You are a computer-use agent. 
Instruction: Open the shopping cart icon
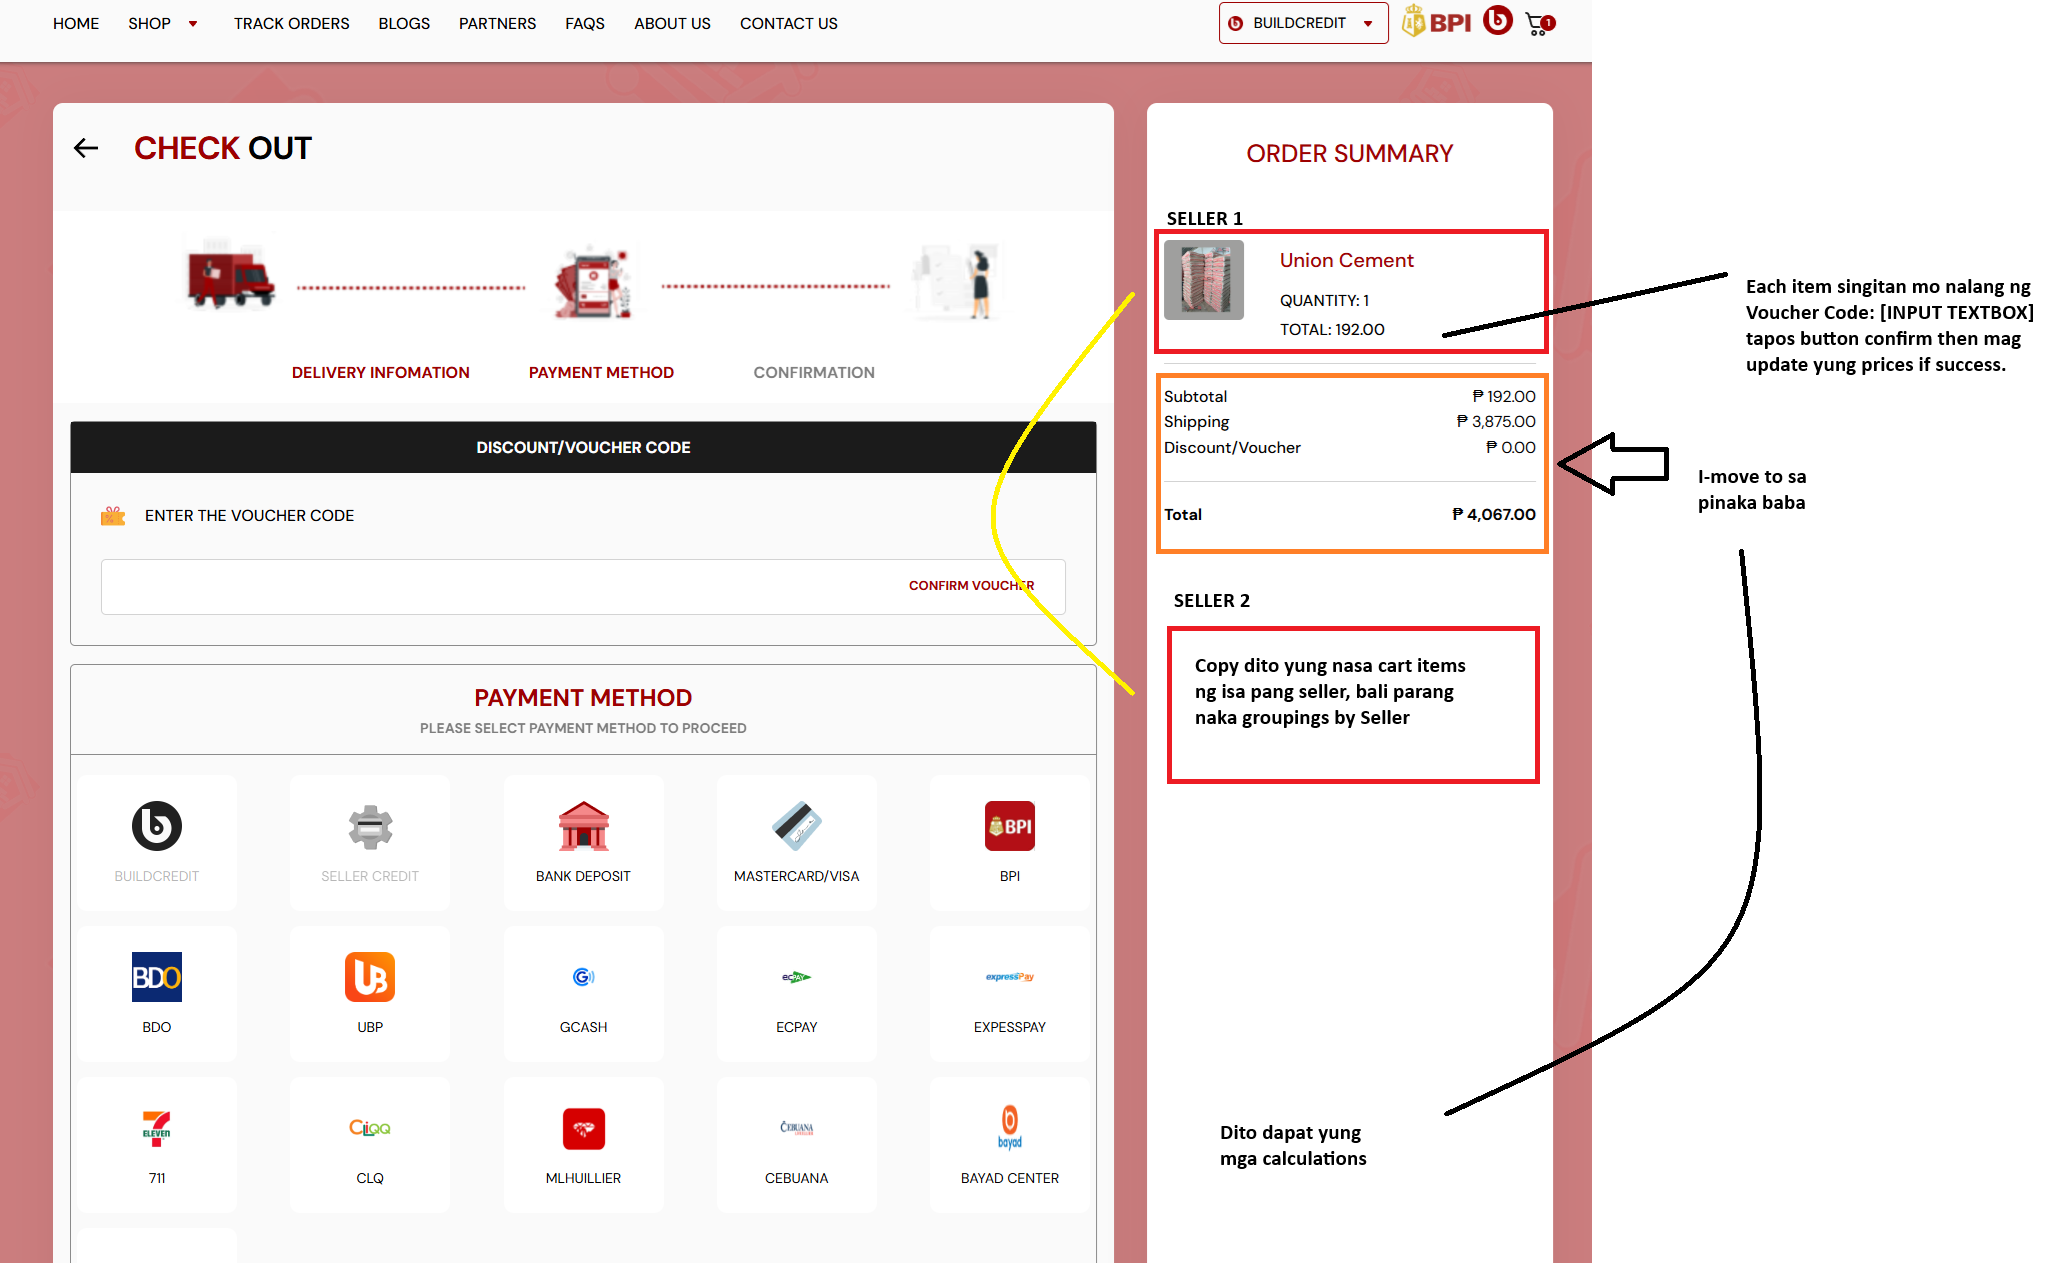(x=1538, y=24)
